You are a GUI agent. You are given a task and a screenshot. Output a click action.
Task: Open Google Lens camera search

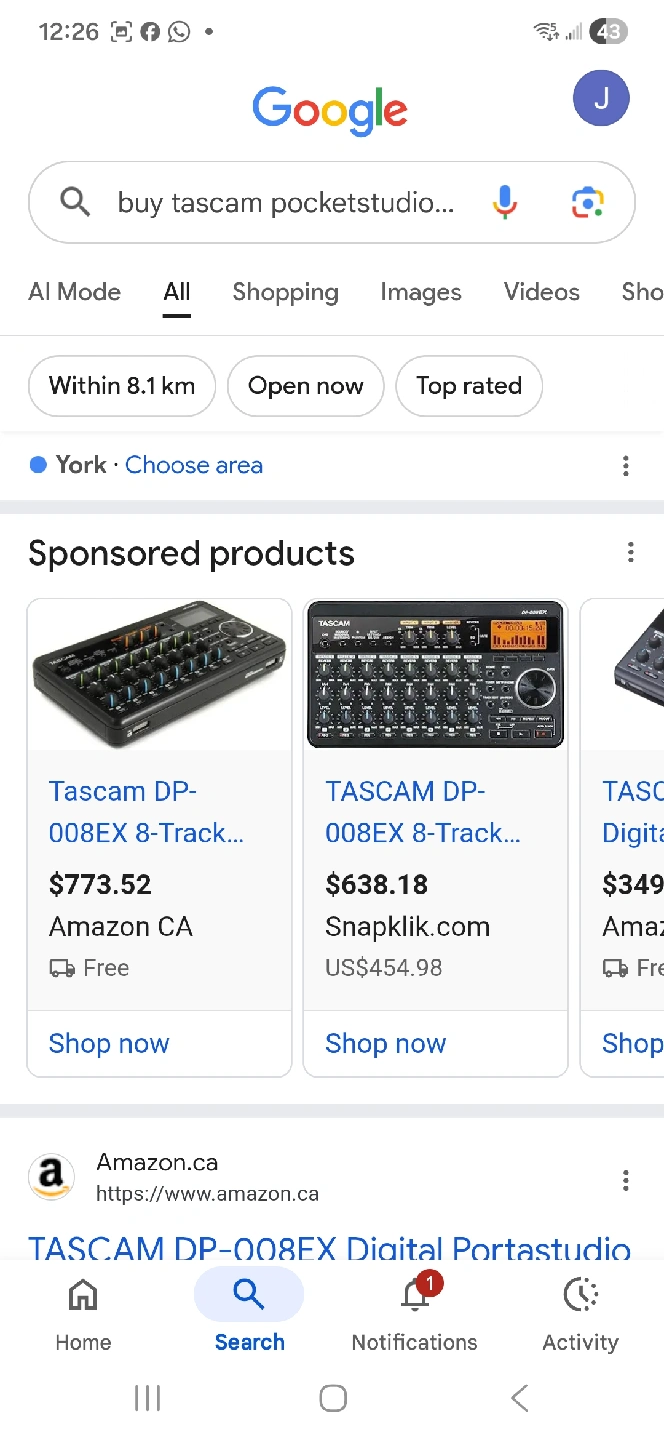coord(588,203)
